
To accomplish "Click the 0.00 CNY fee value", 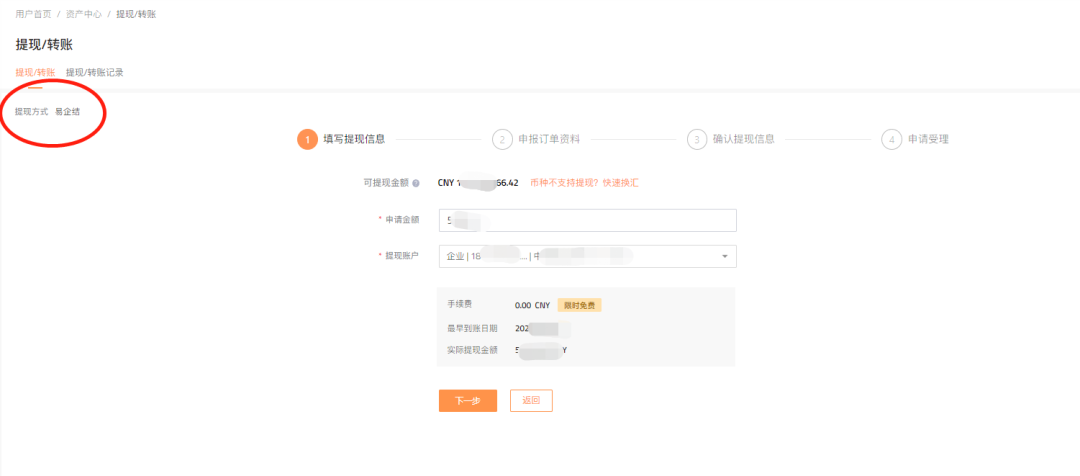I will pos(532,305).
